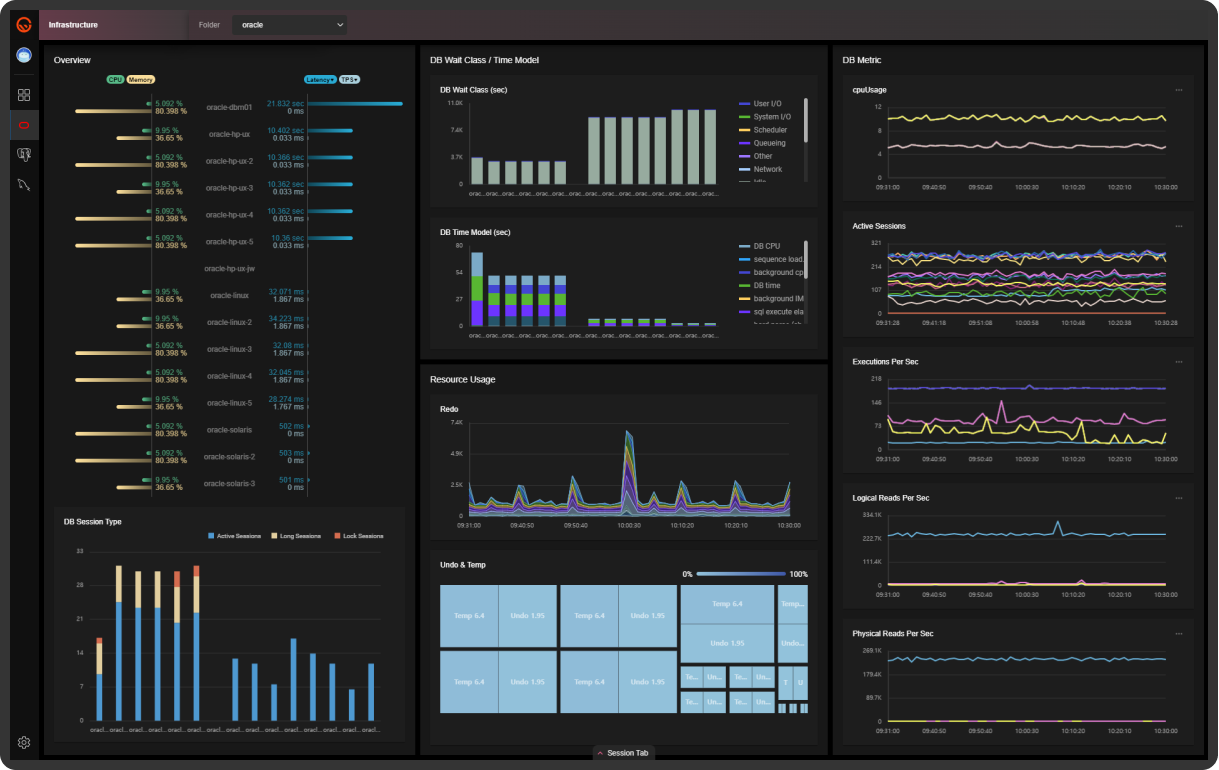Toggle the Network legend series
1219x770 pixels.
pos(760,169)
